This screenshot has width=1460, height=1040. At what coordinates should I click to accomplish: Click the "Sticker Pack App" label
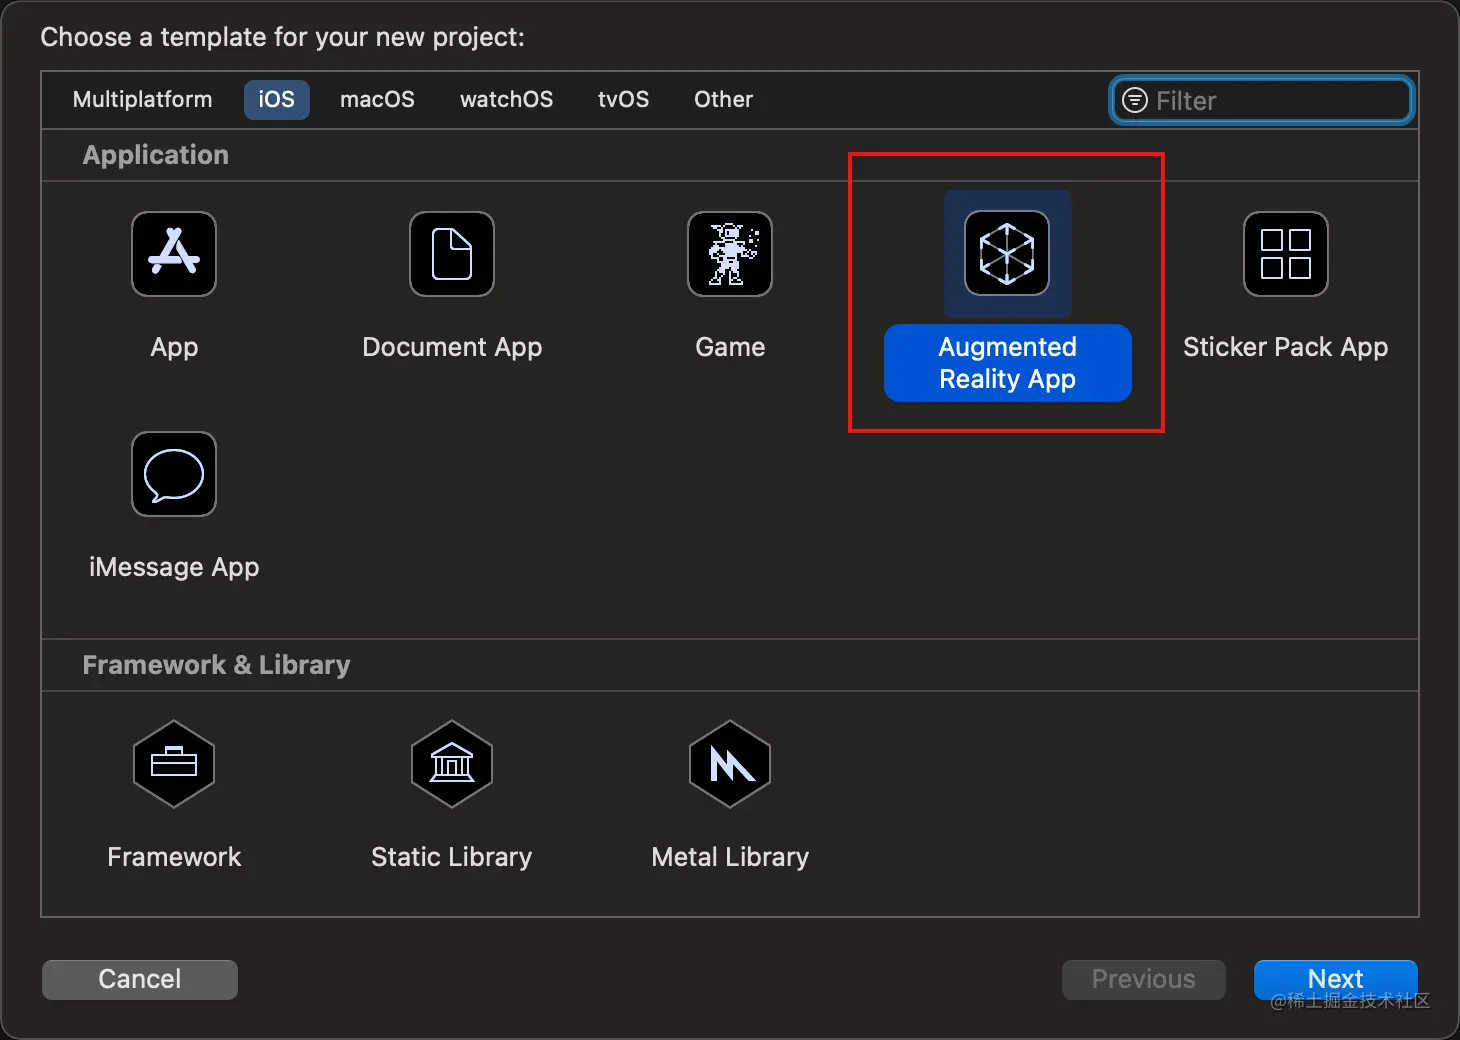pyautogui.click(x=1286, y=347)
